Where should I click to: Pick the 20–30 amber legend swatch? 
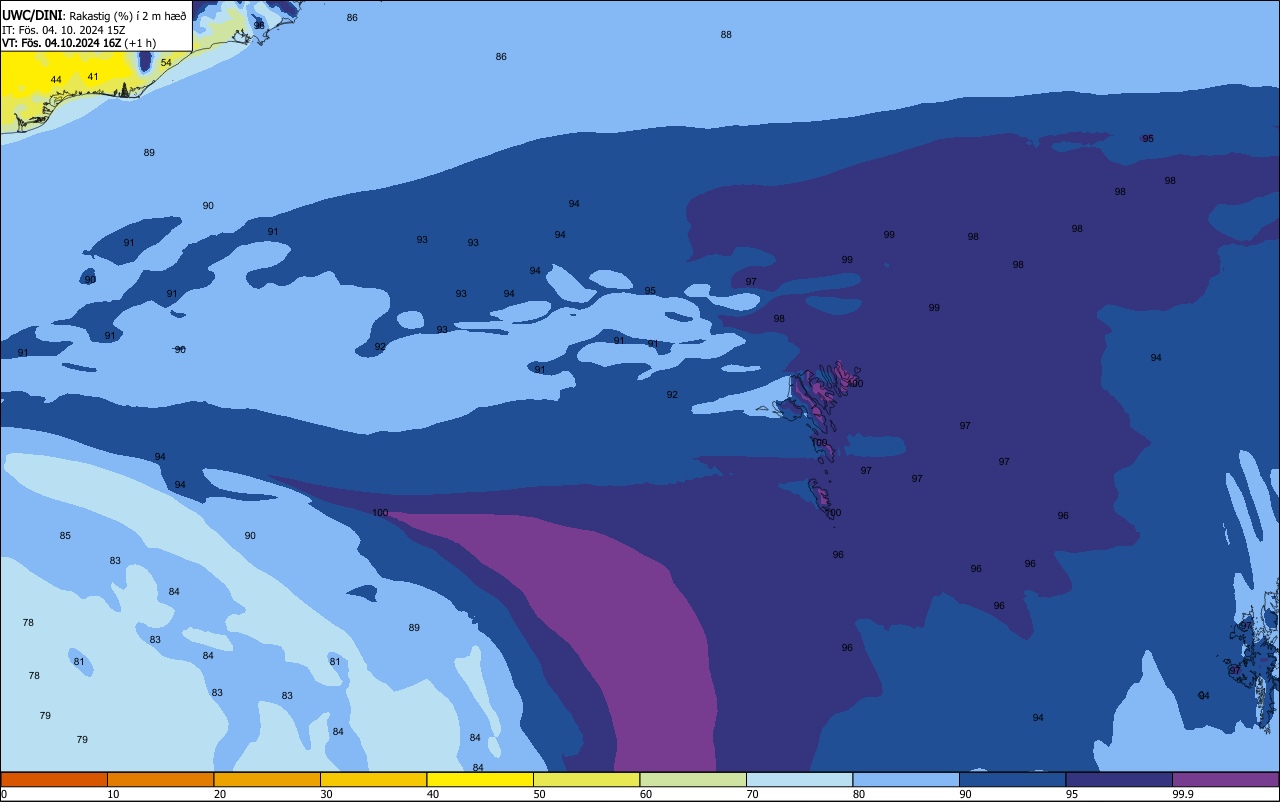point(267,779)
